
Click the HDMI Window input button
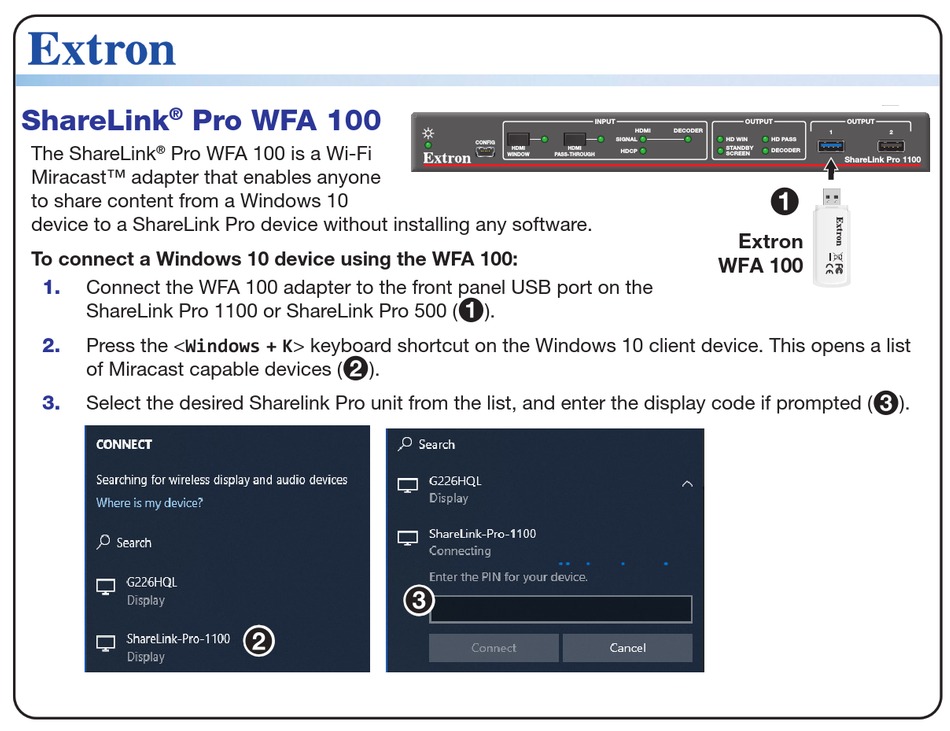click(518, 139)
